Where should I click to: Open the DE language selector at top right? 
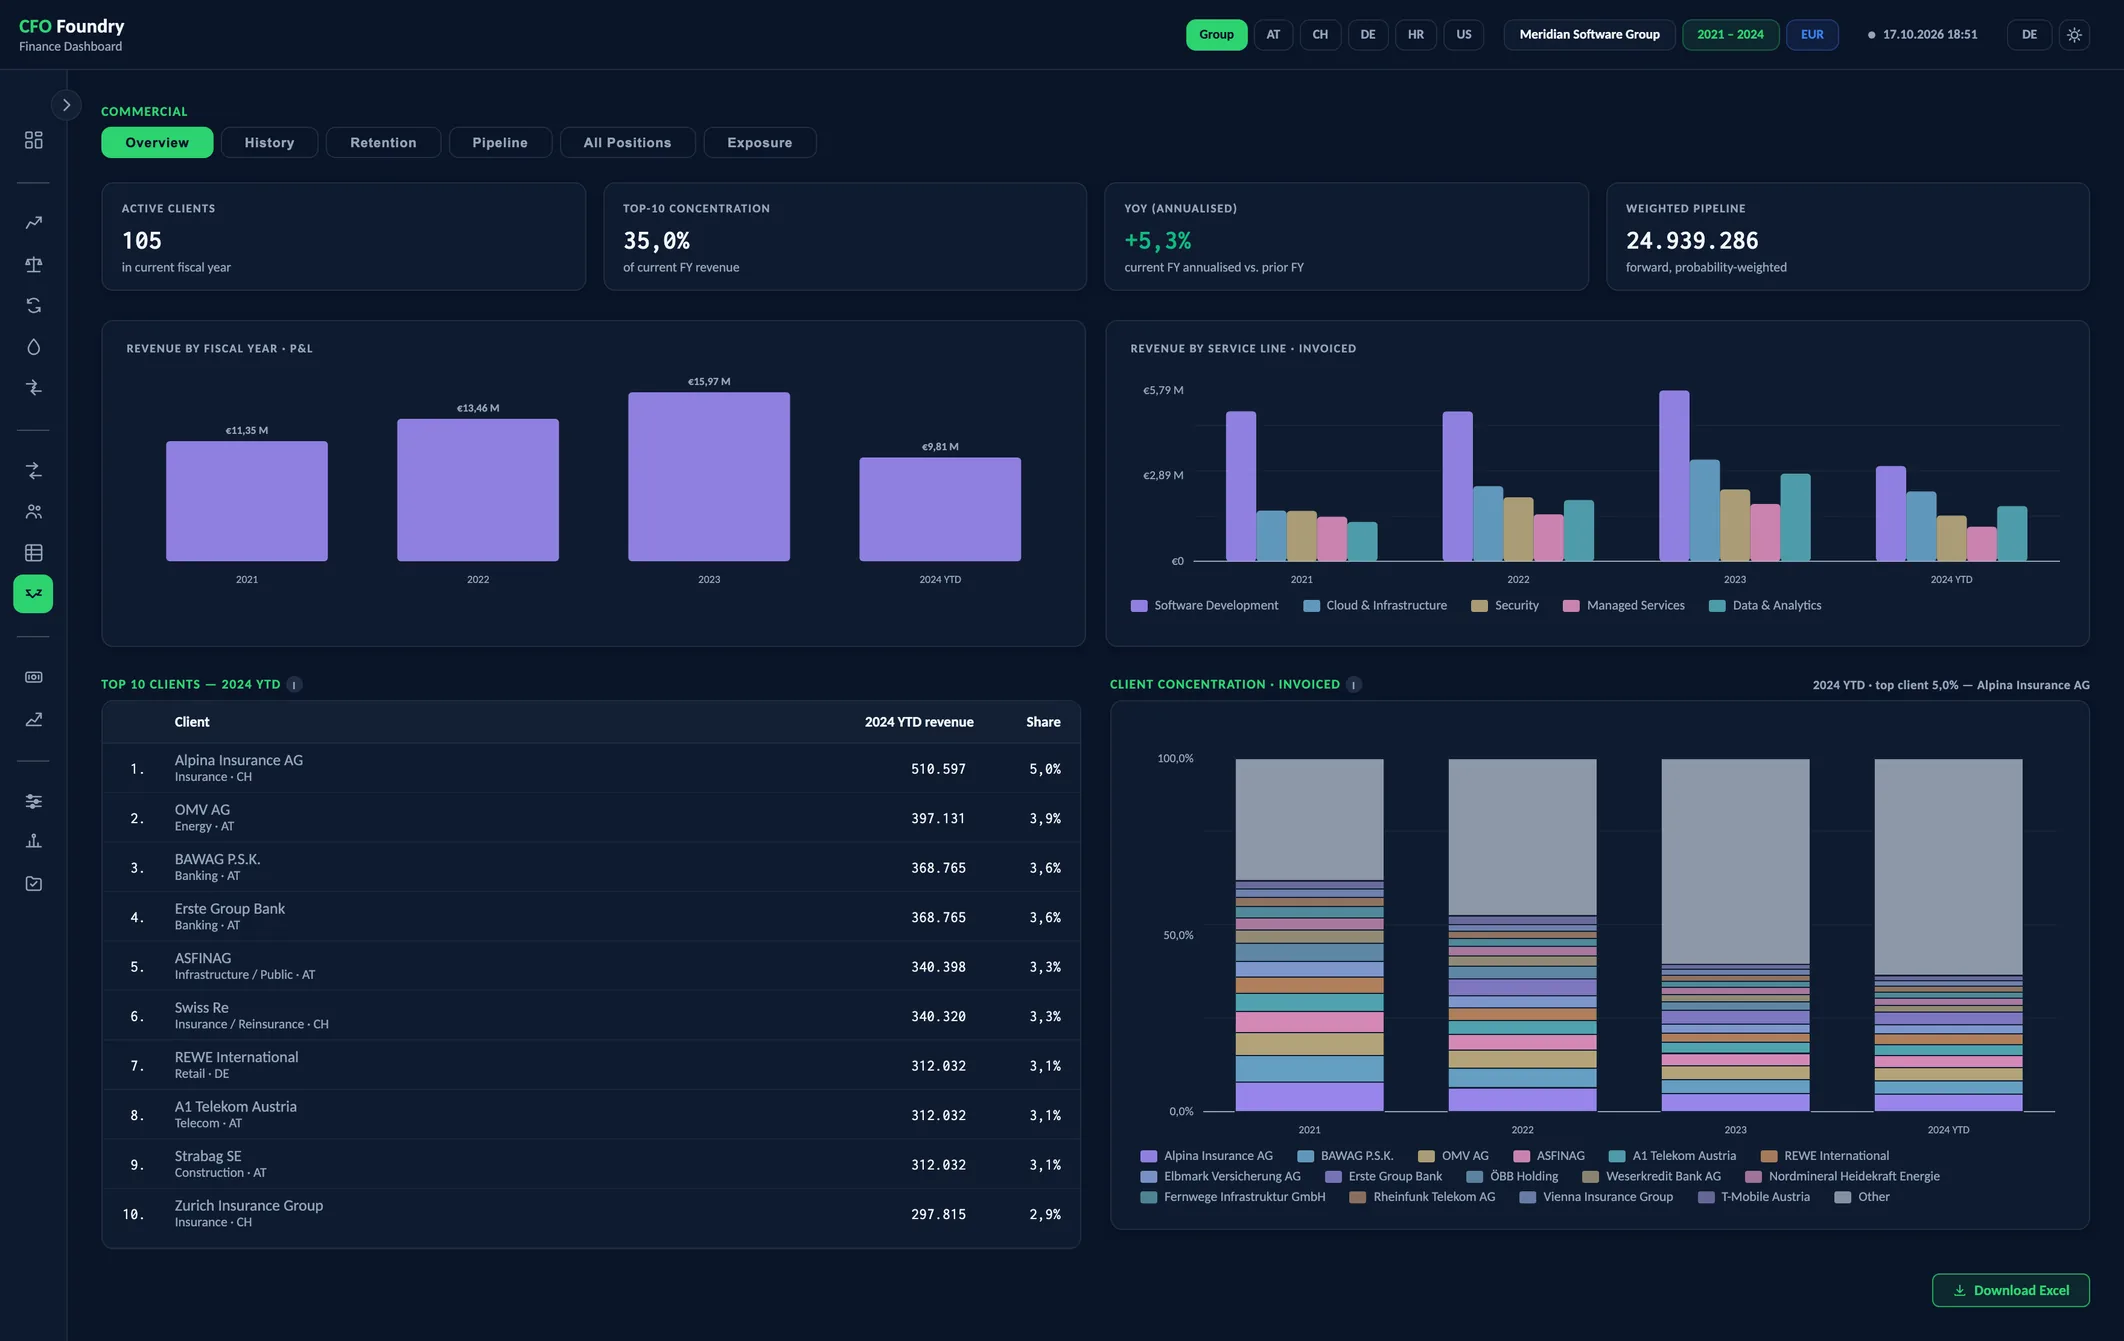coord(2029,34)
